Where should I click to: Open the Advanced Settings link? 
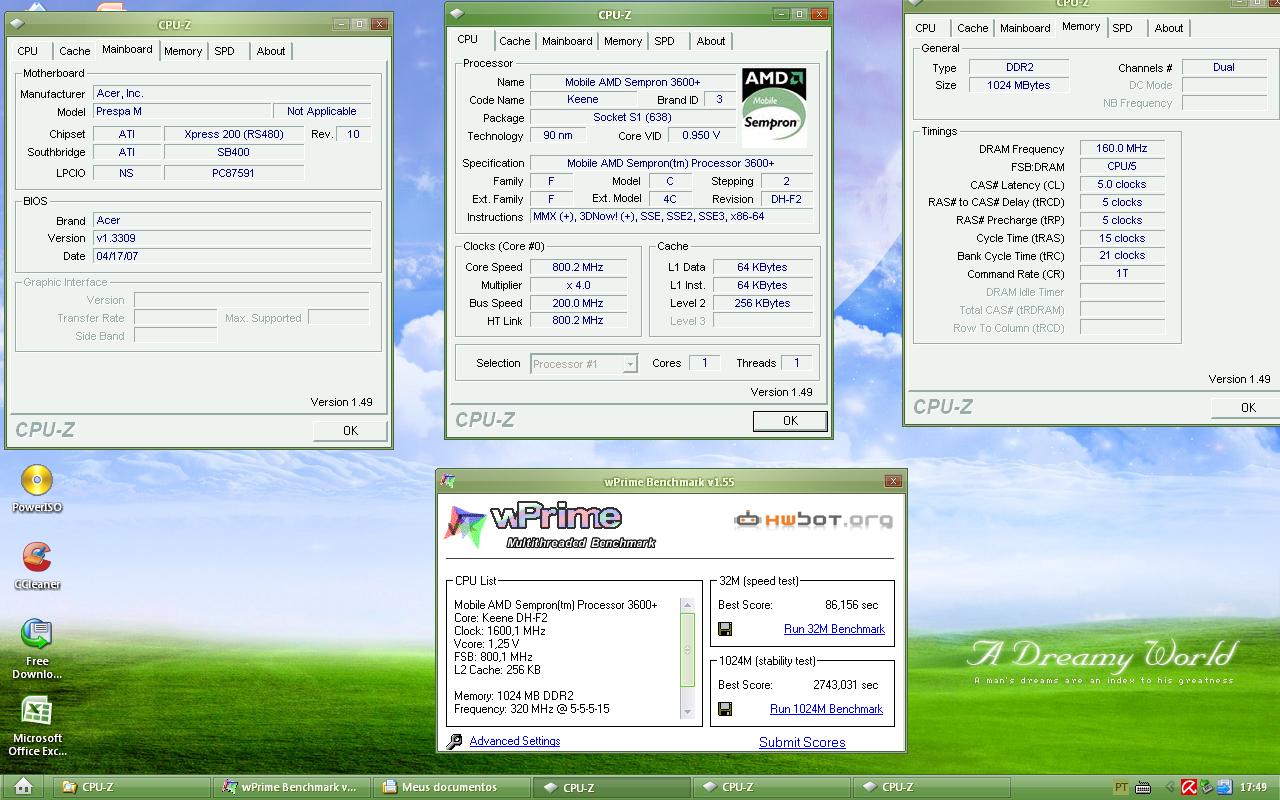[515, 741]
